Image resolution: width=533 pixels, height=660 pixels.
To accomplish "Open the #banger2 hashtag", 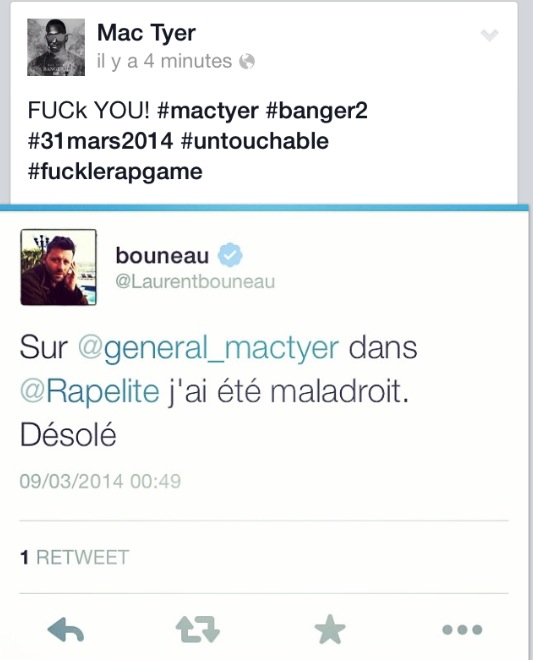I will coord(317,111).
